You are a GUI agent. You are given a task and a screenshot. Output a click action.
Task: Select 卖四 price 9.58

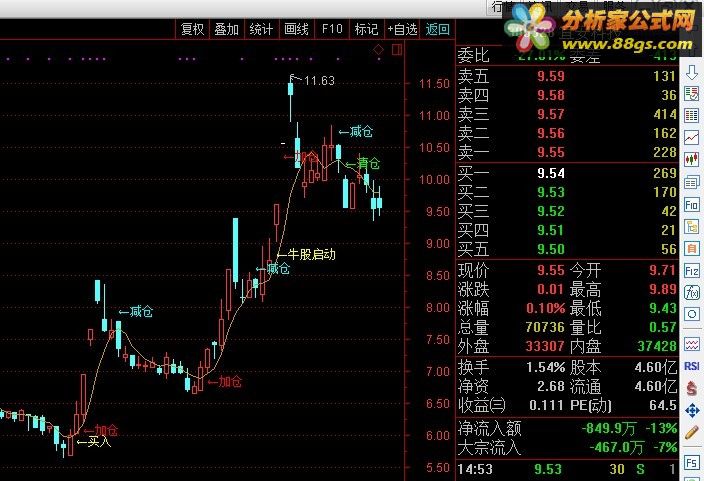click(x=550, y=95)
